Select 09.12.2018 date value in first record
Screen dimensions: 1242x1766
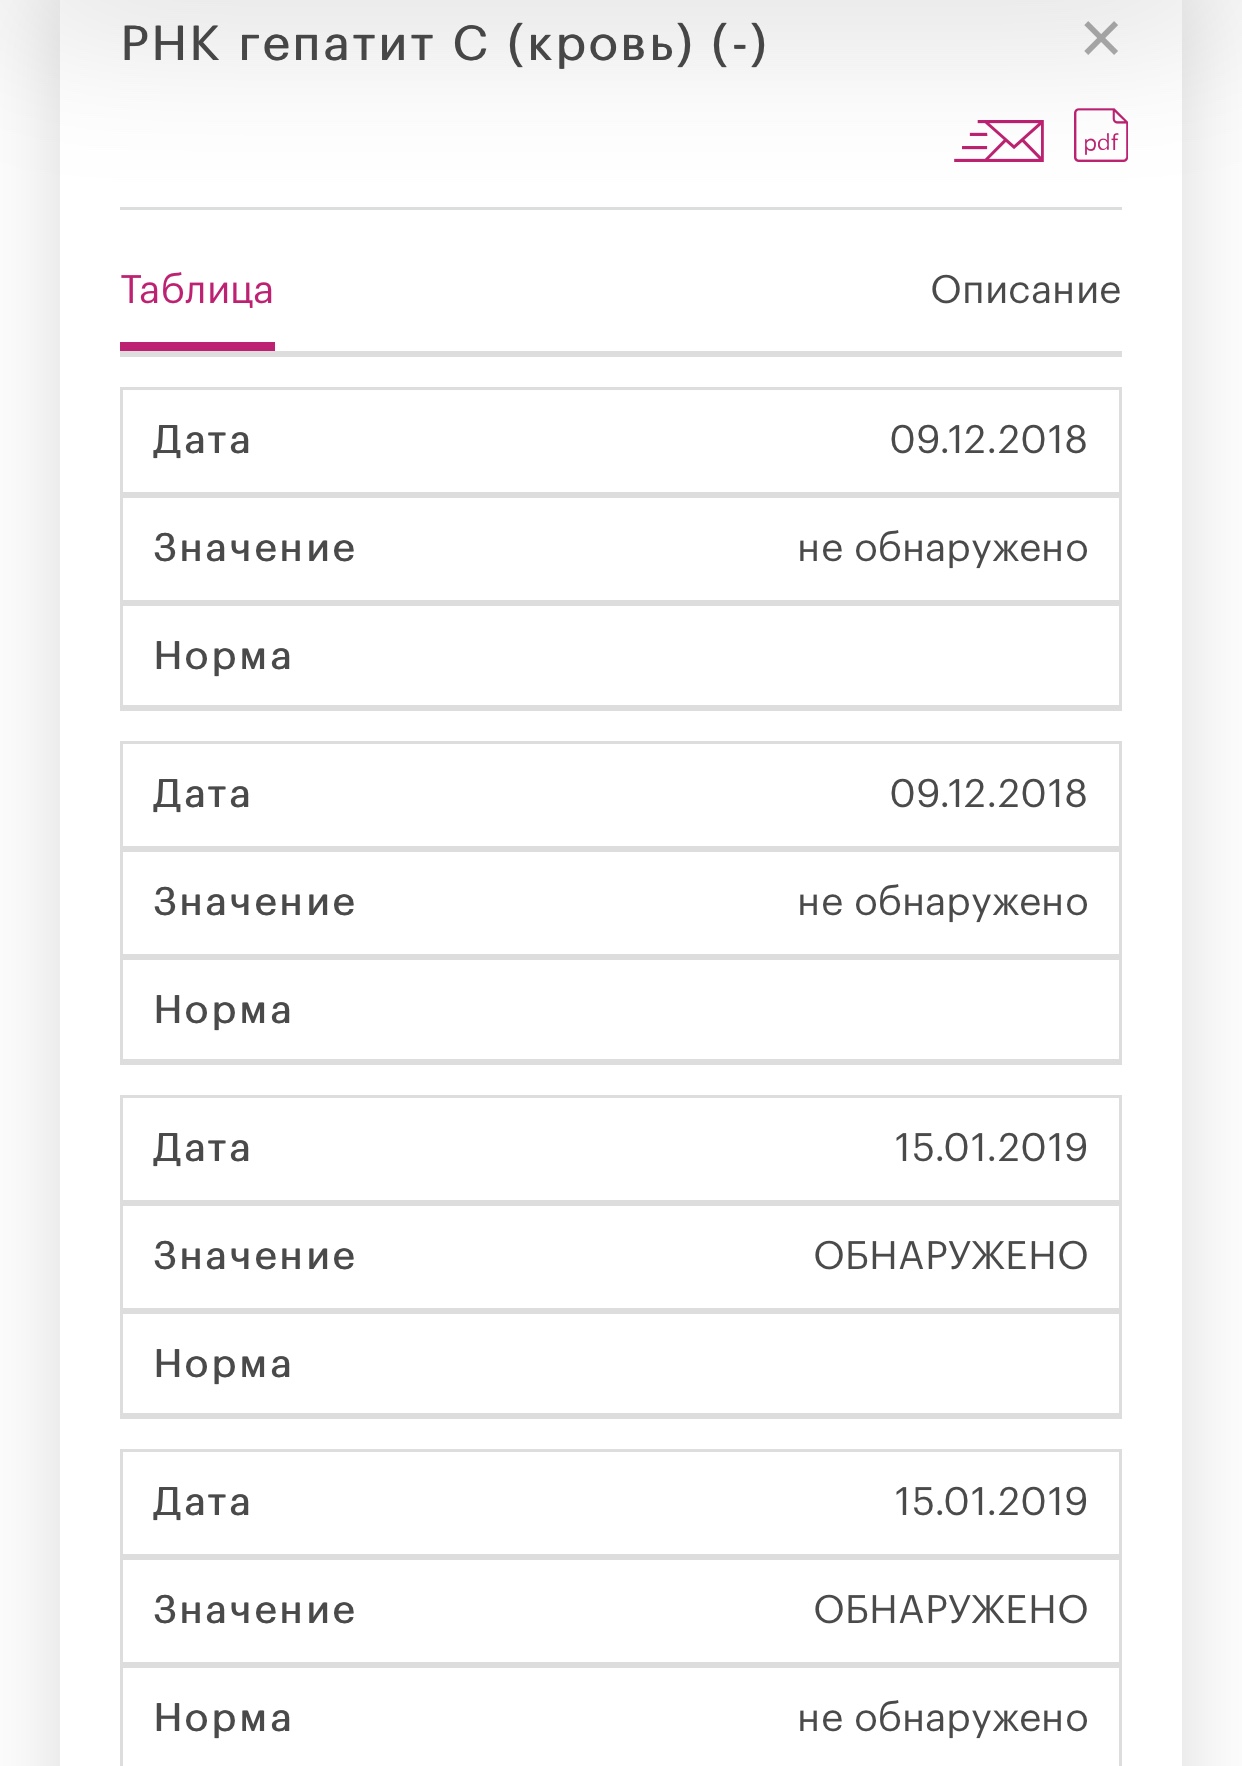(988, 441)
